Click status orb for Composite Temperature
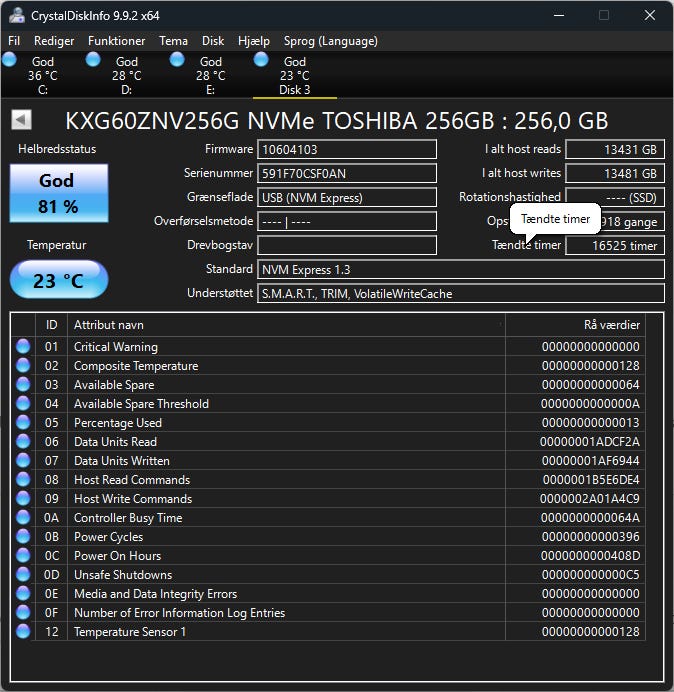The height and width of the screenshot is (692, 674). (x=23, y=365)
